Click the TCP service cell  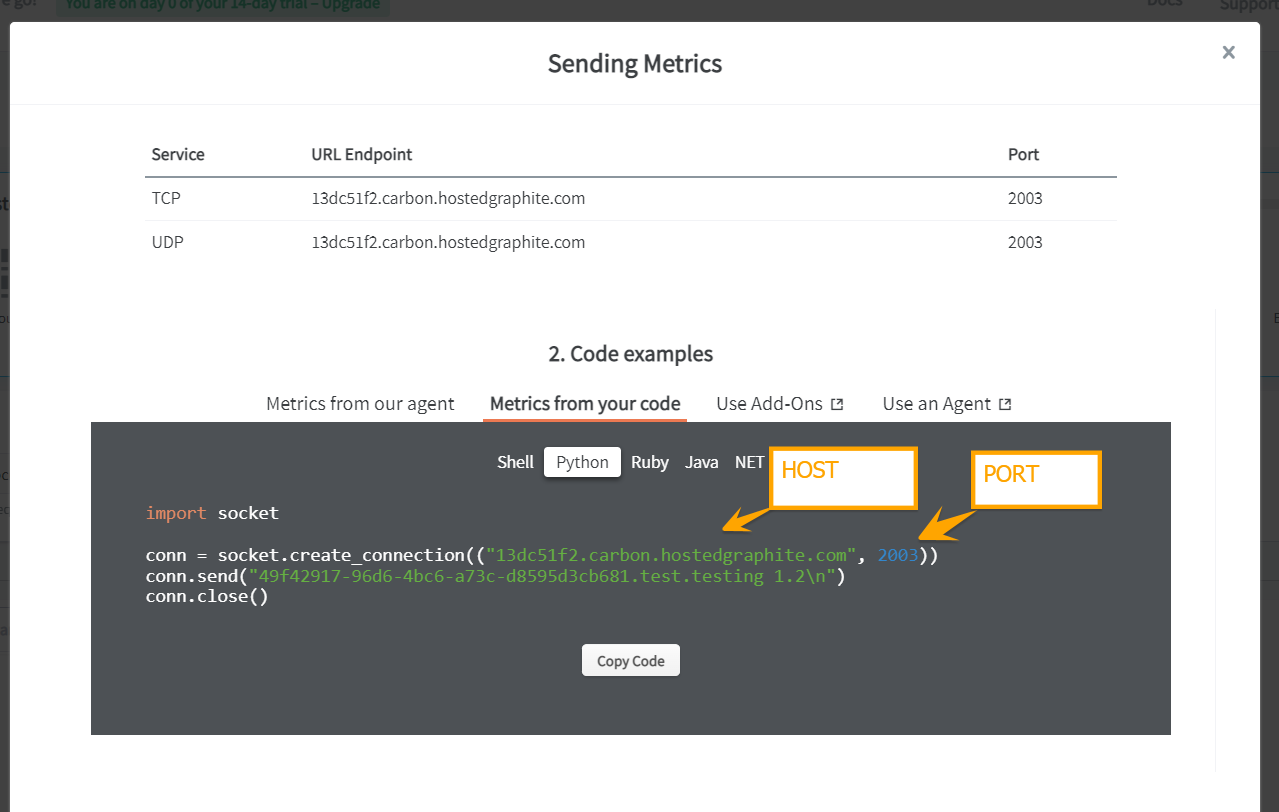[166, 198]
